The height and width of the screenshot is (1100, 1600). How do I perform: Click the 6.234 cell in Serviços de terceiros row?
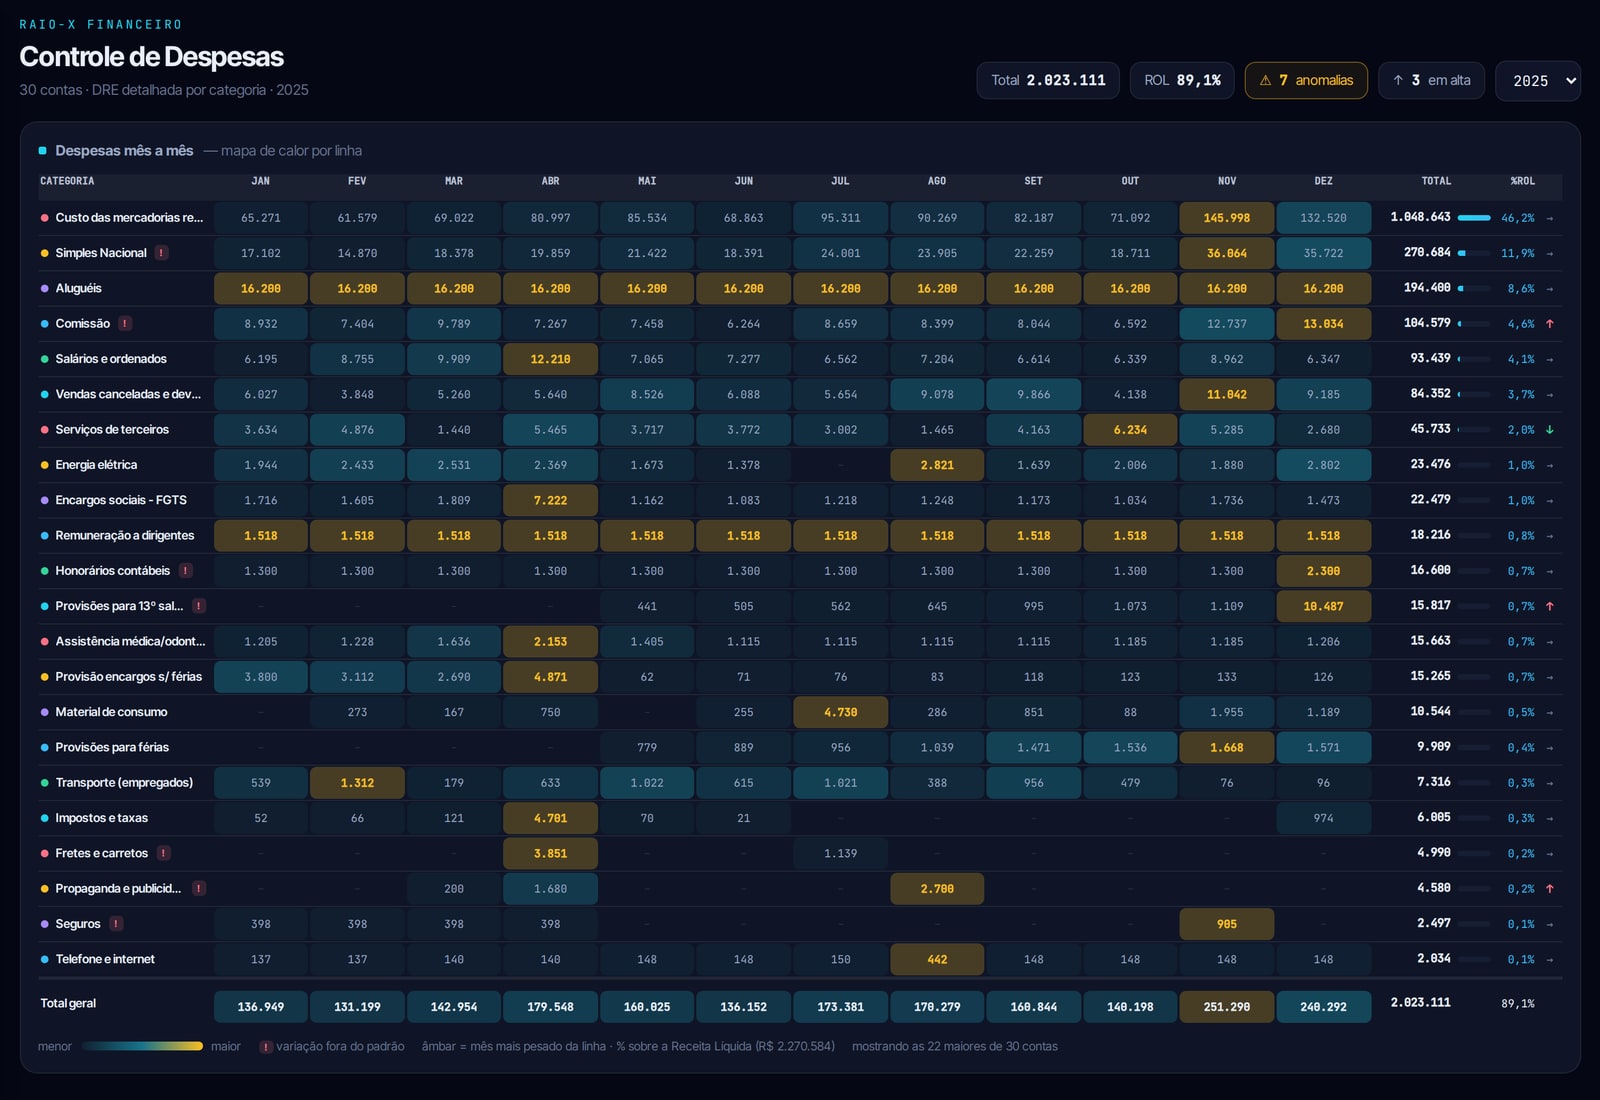pos(1130,429)
